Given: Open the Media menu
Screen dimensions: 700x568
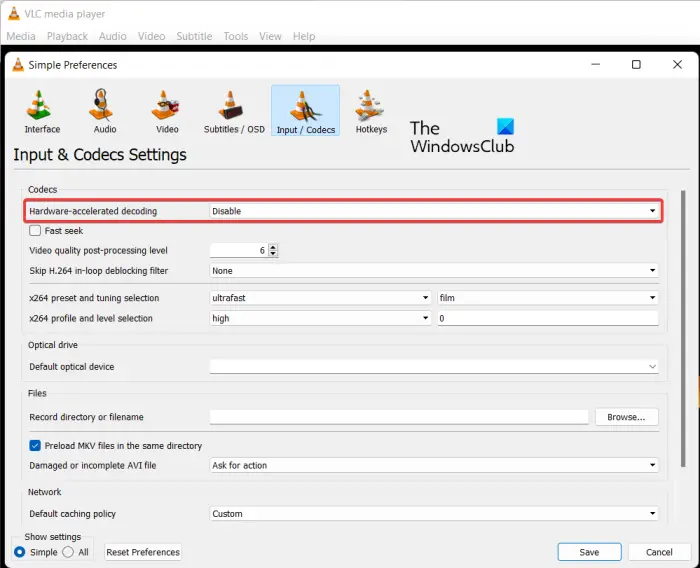Looking at the screenshot, I should (x=21, y=36).
